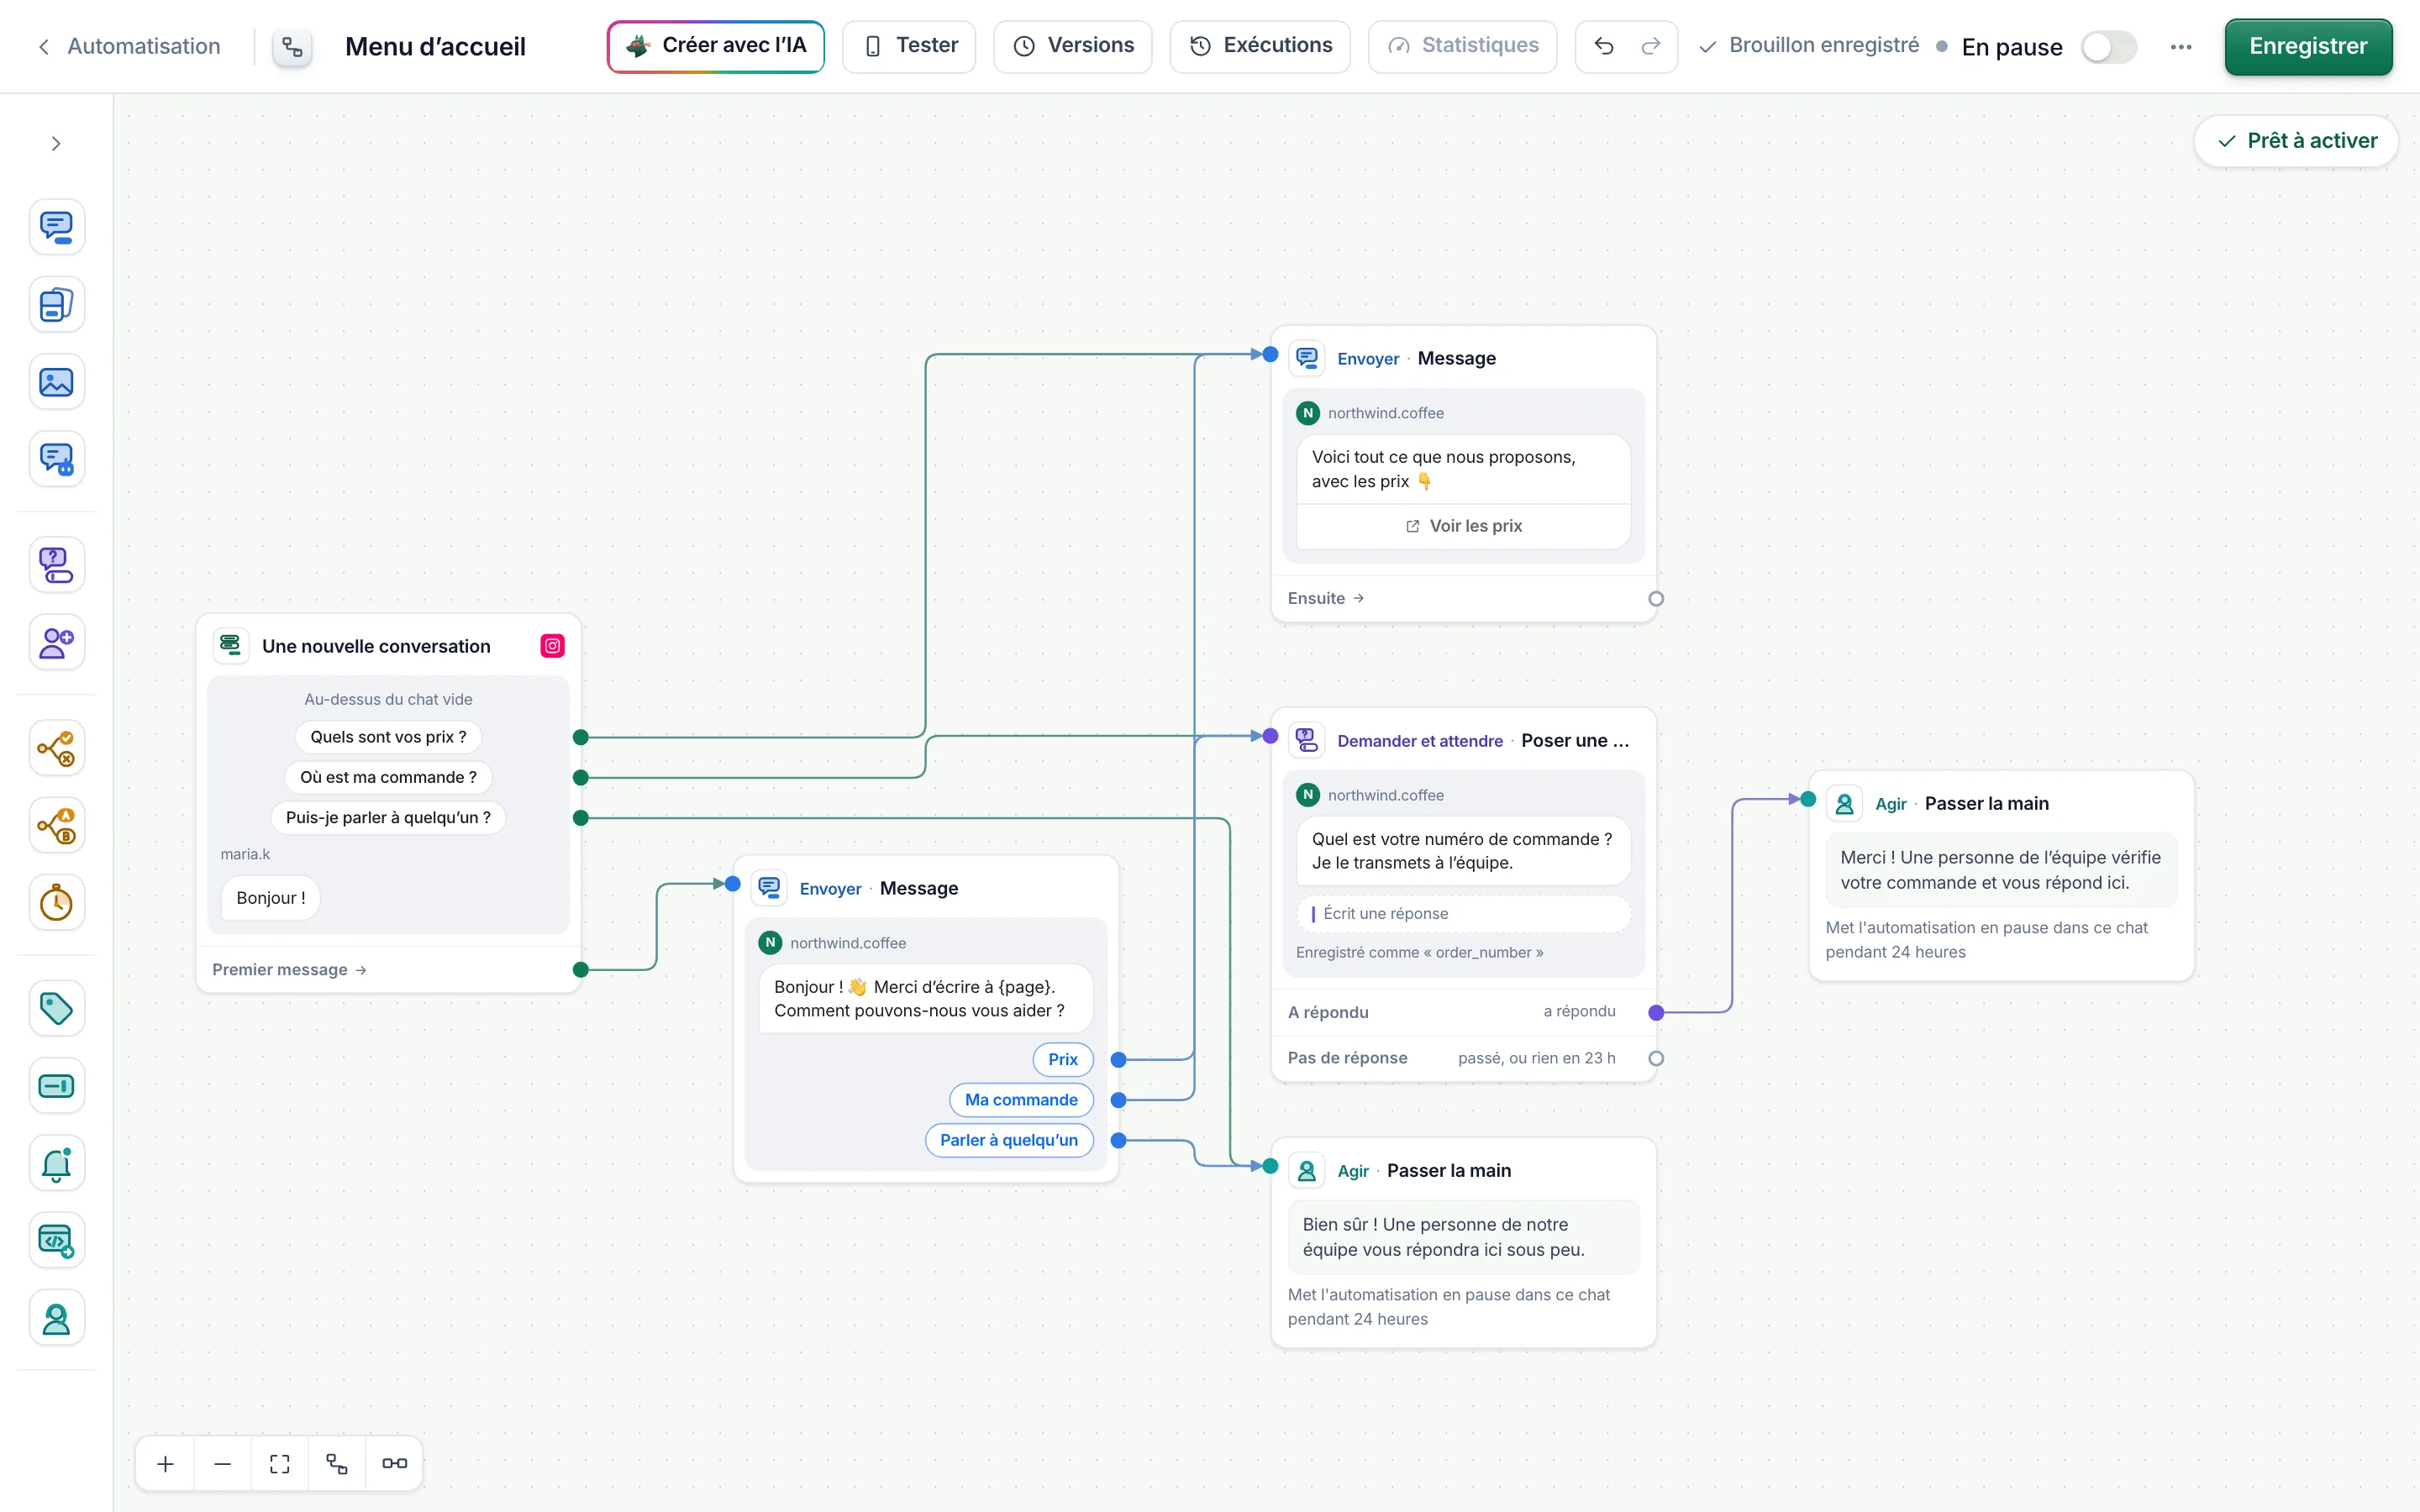Click the connections toggle in the bottom toolbar
The image size is (2420, 1512).
point(394,1464)
